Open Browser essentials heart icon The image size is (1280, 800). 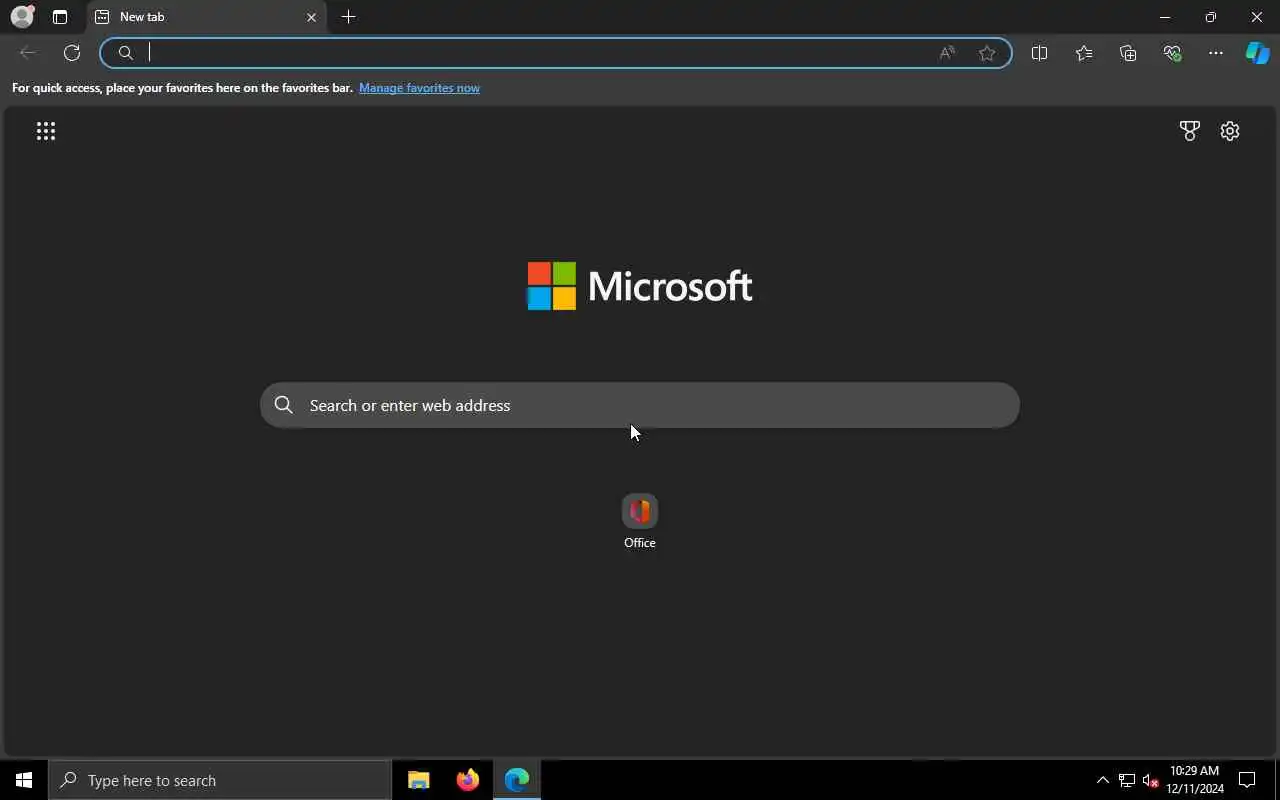click(x=1172, y=53)
